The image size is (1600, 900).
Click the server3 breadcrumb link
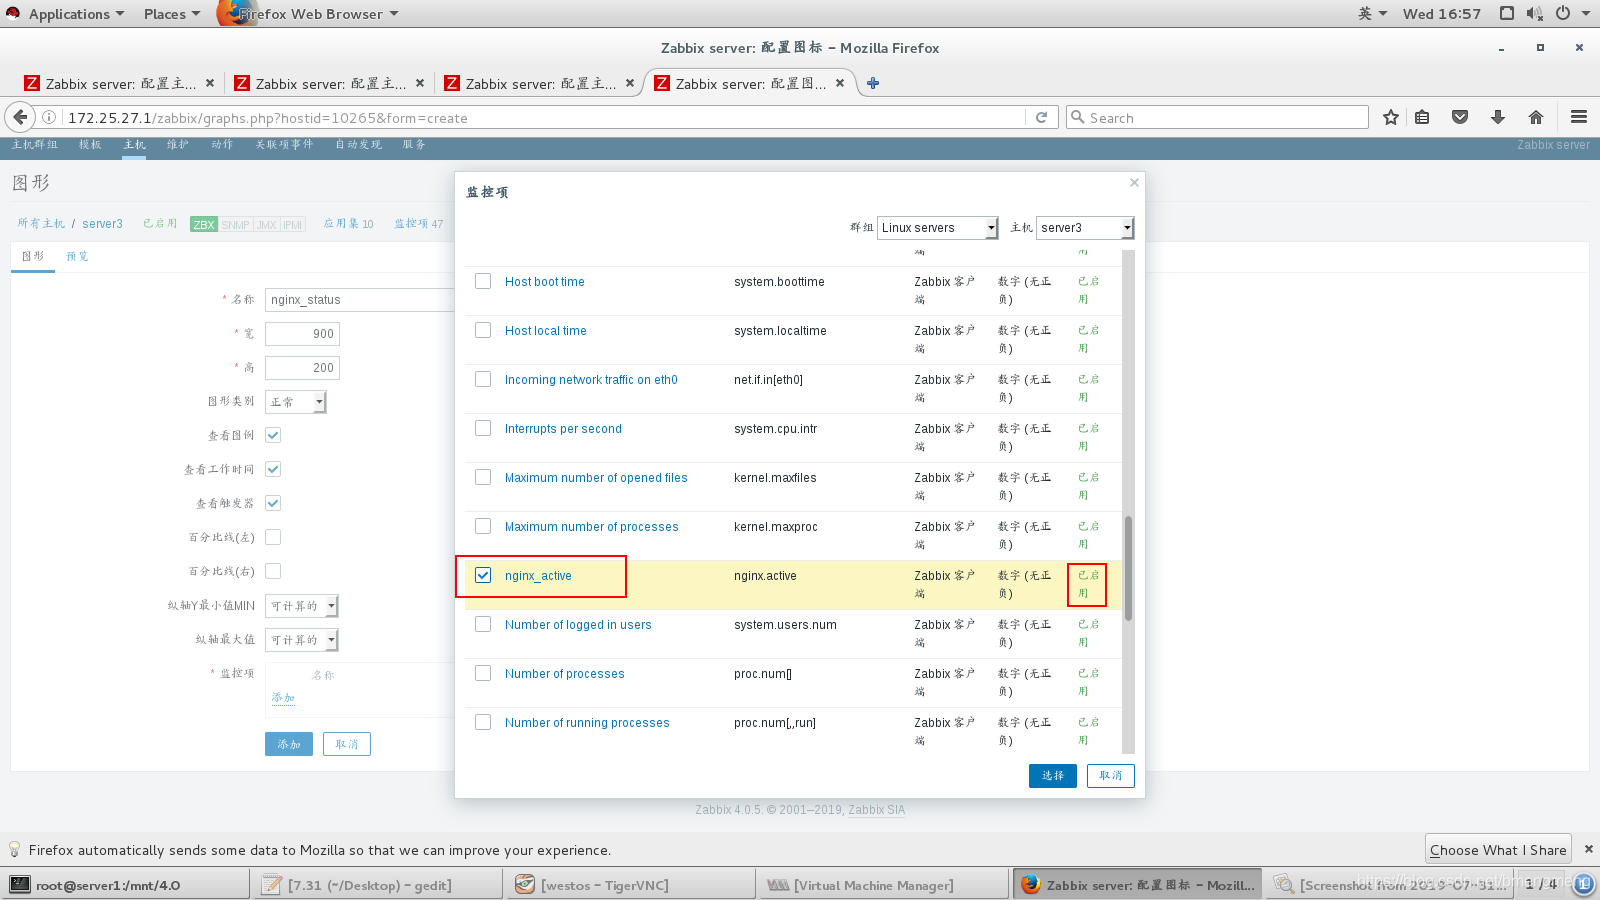[x=102, y=224]
